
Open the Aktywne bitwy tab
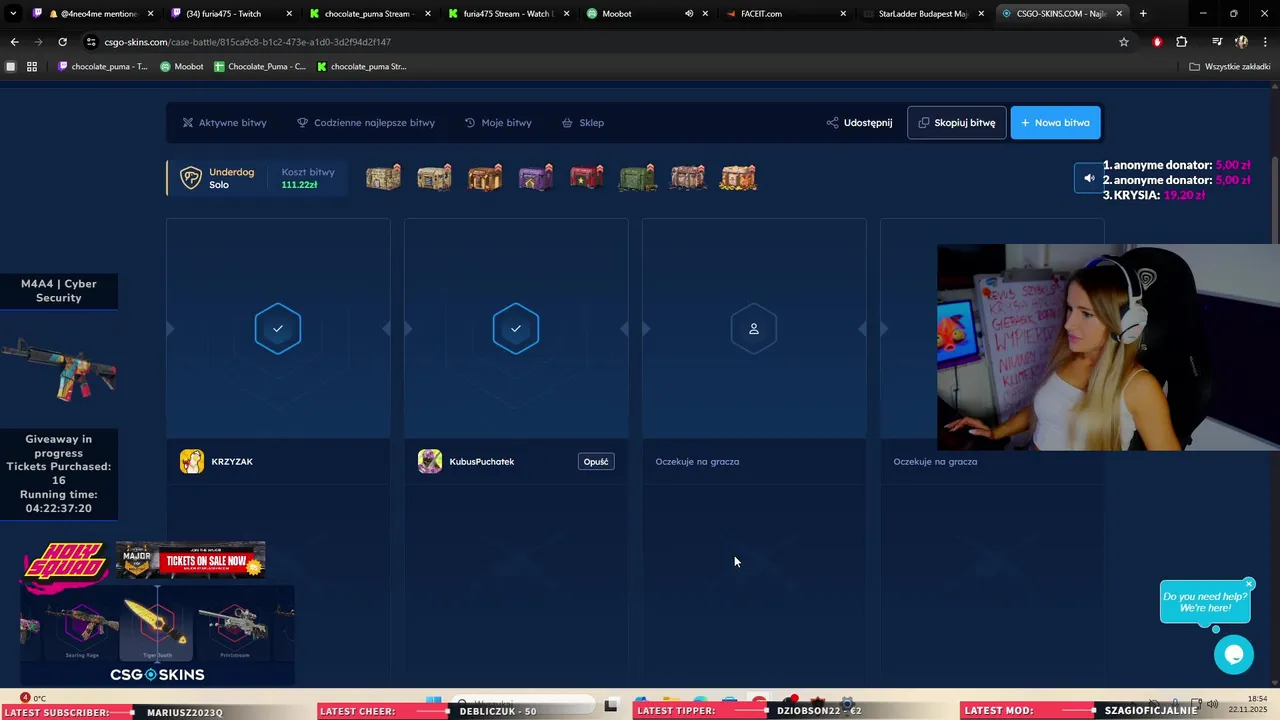pyautogui.click(x=224, y=123)
